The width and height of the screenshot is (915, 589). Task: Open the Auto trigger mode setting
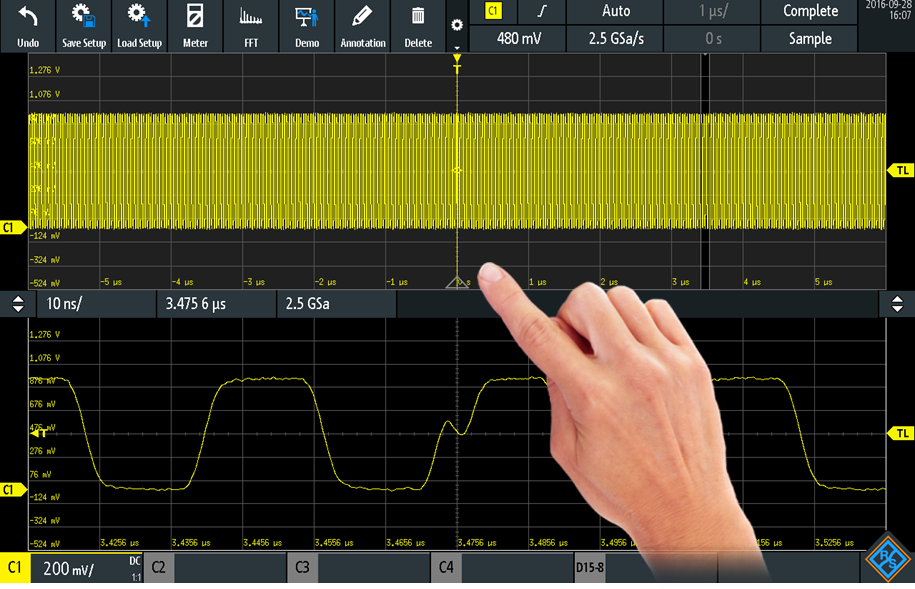[616, 11]
